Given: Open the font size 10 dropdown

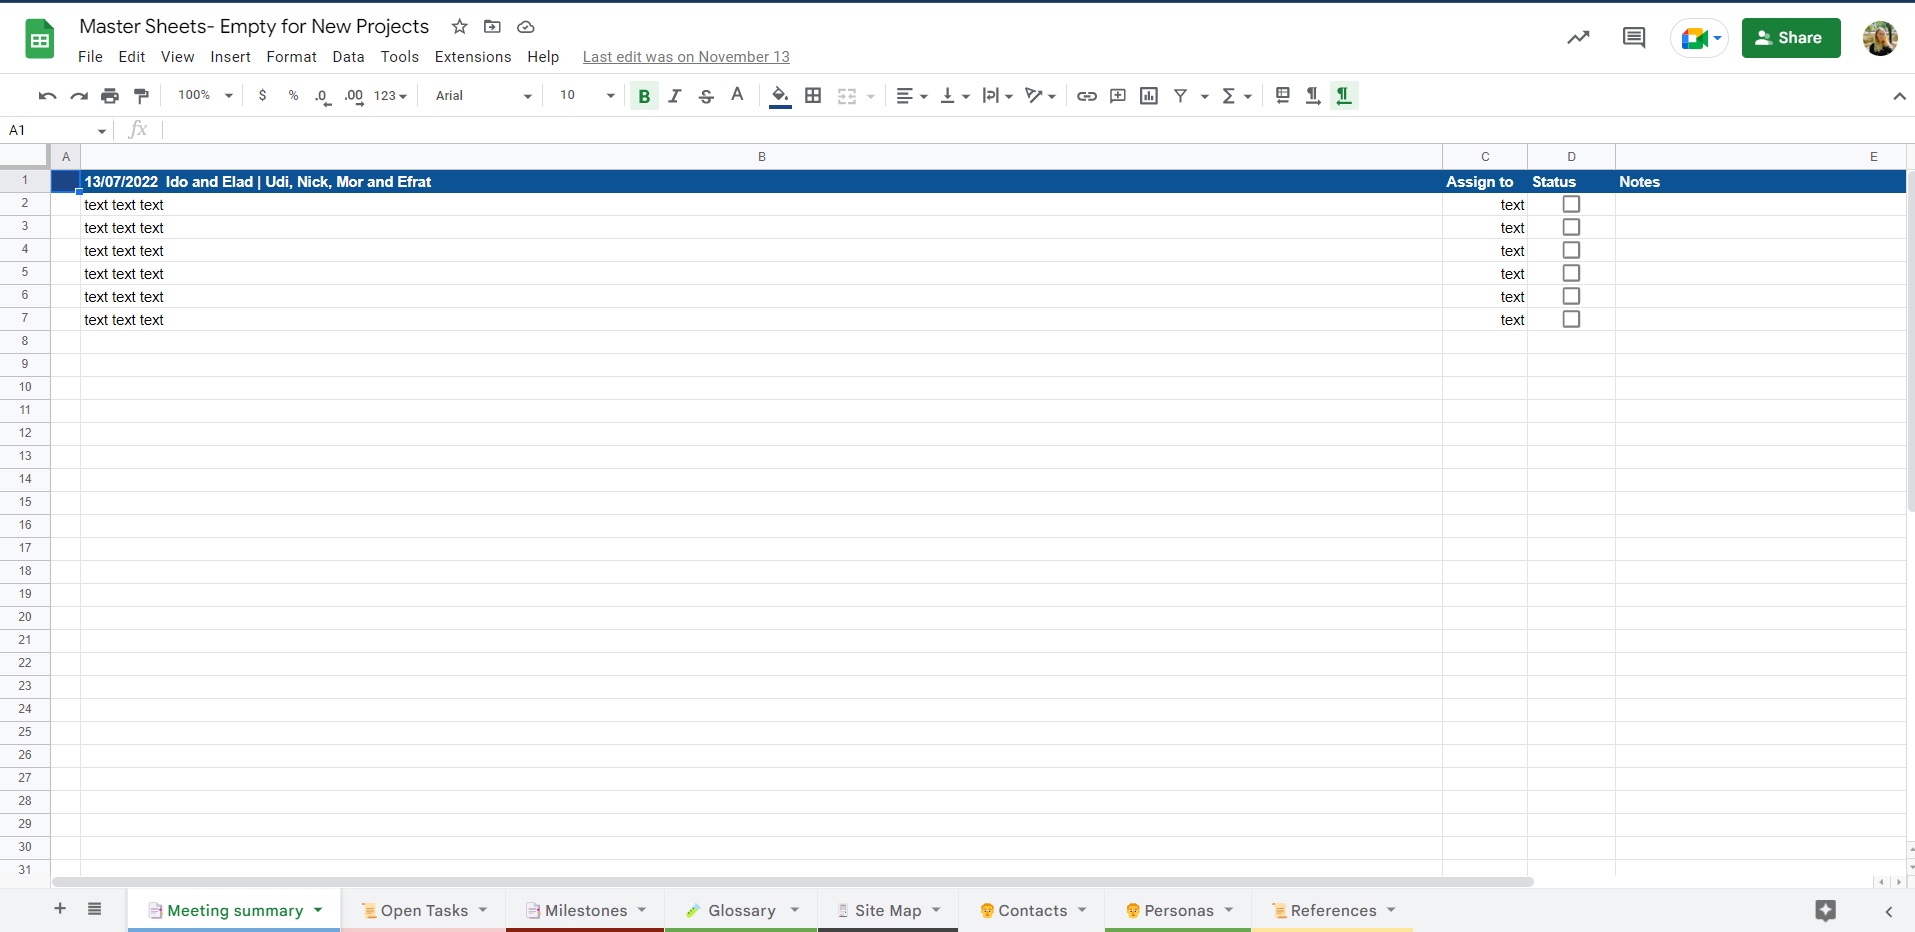Looking at the screenshot, I should [587, 96].
